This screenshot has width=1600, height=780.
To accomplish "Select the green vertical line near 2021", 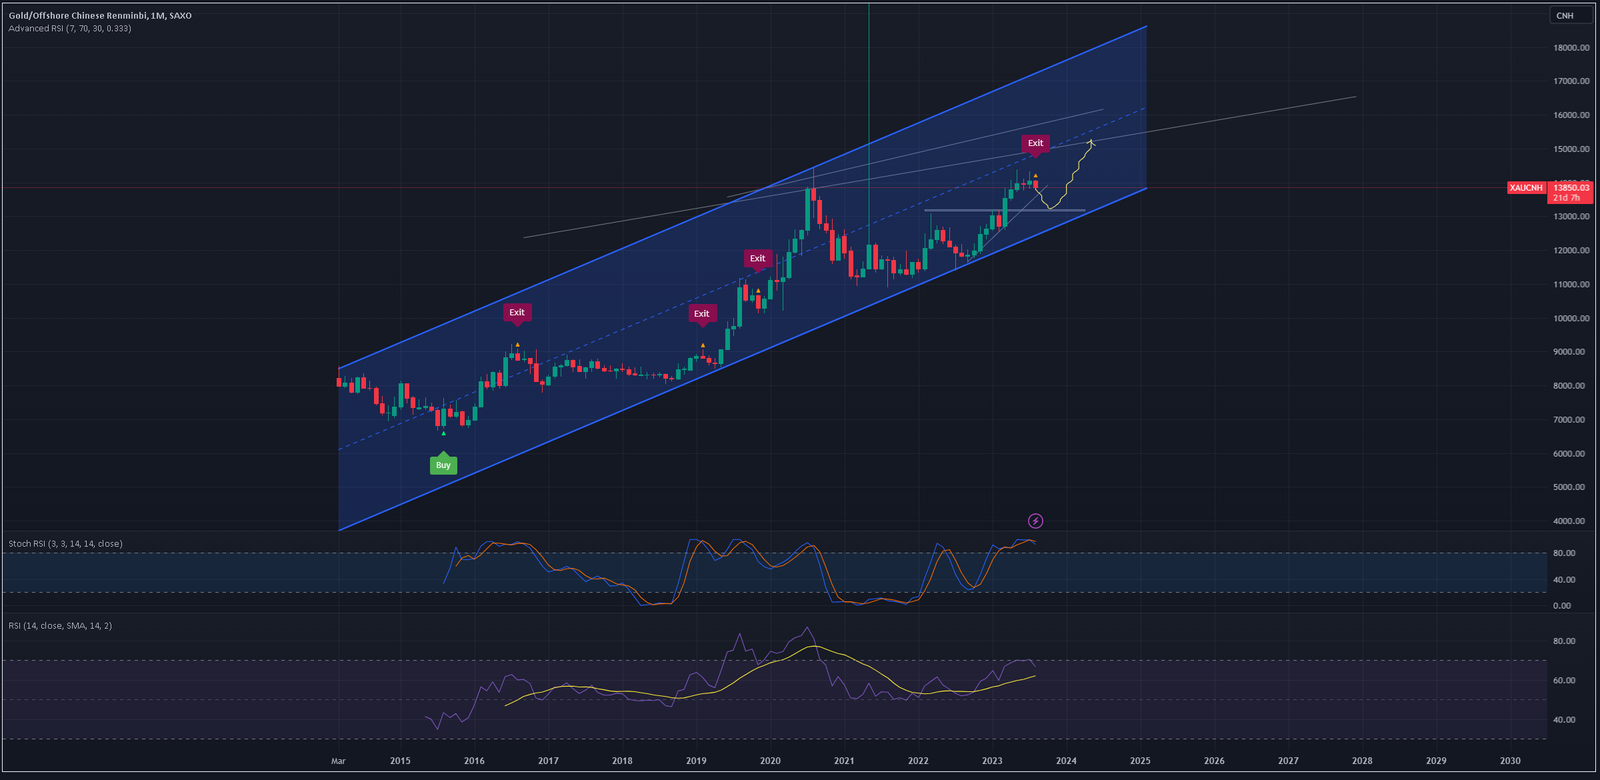I will (868, 100).
